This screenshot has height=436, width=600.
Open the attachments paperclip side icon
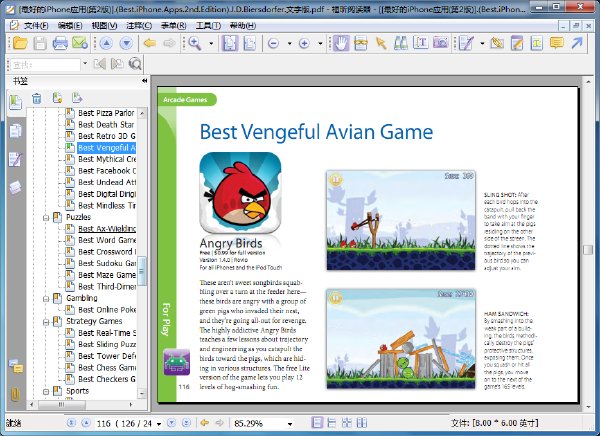[x=15, y=394]
